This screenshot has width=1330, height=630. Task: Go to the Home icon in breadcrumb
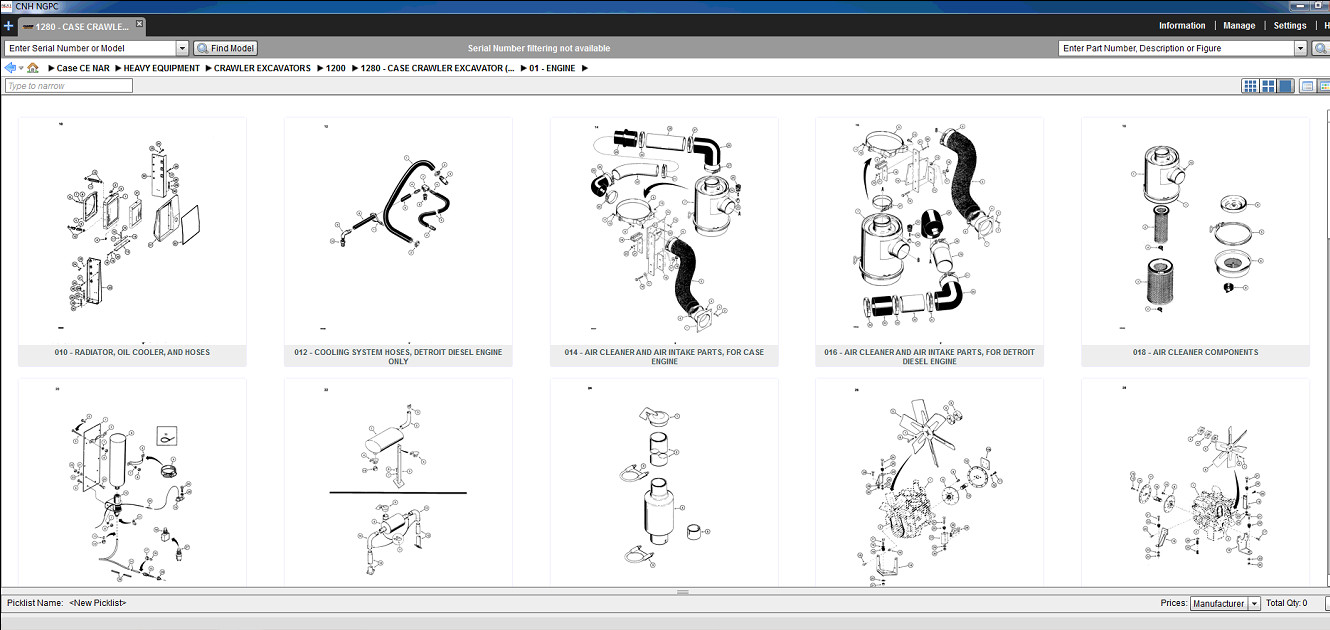(x=33, y=68)
